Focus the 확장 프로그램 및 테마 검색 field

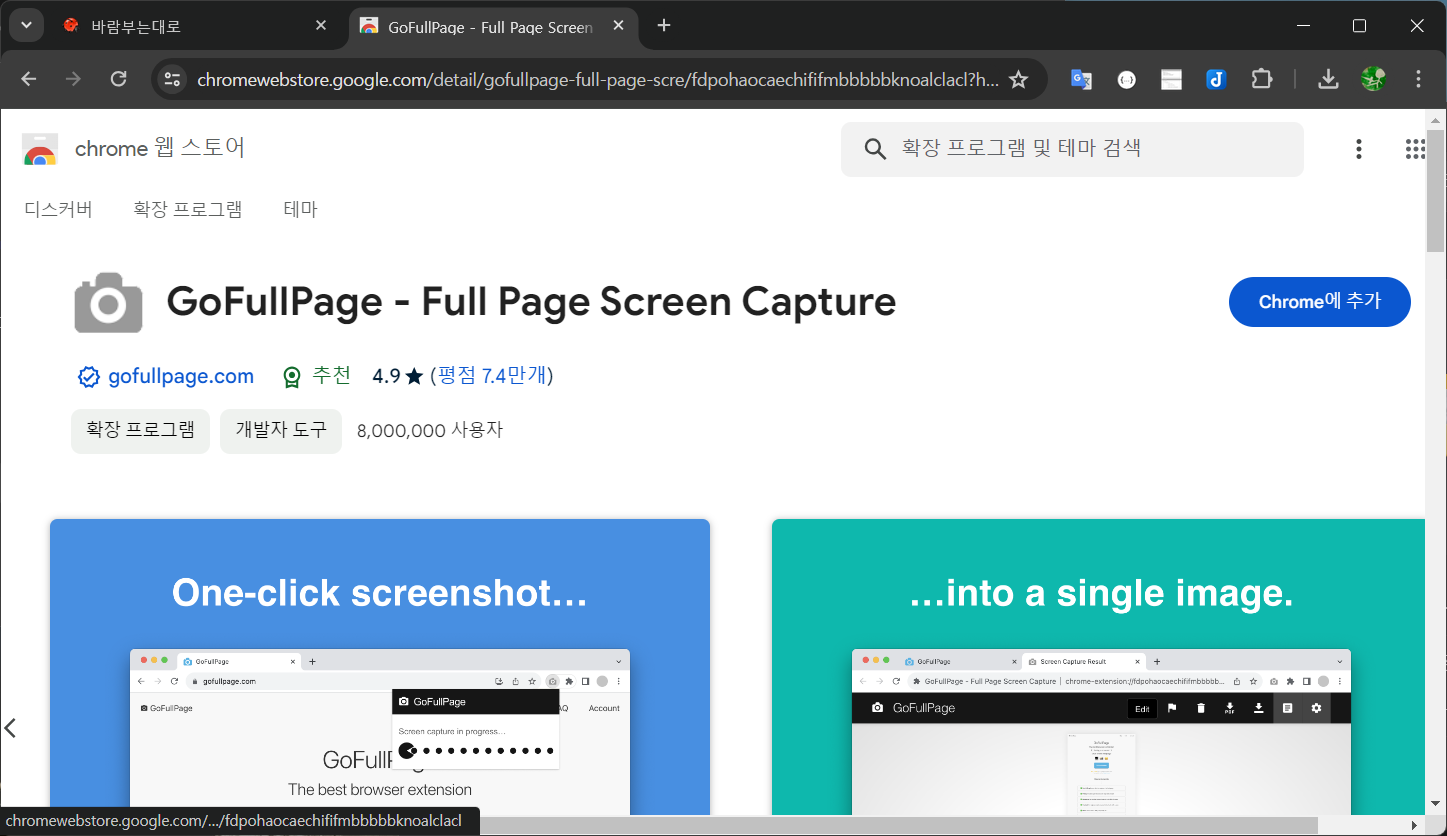pyautogui.click(x=1072, y=149)
